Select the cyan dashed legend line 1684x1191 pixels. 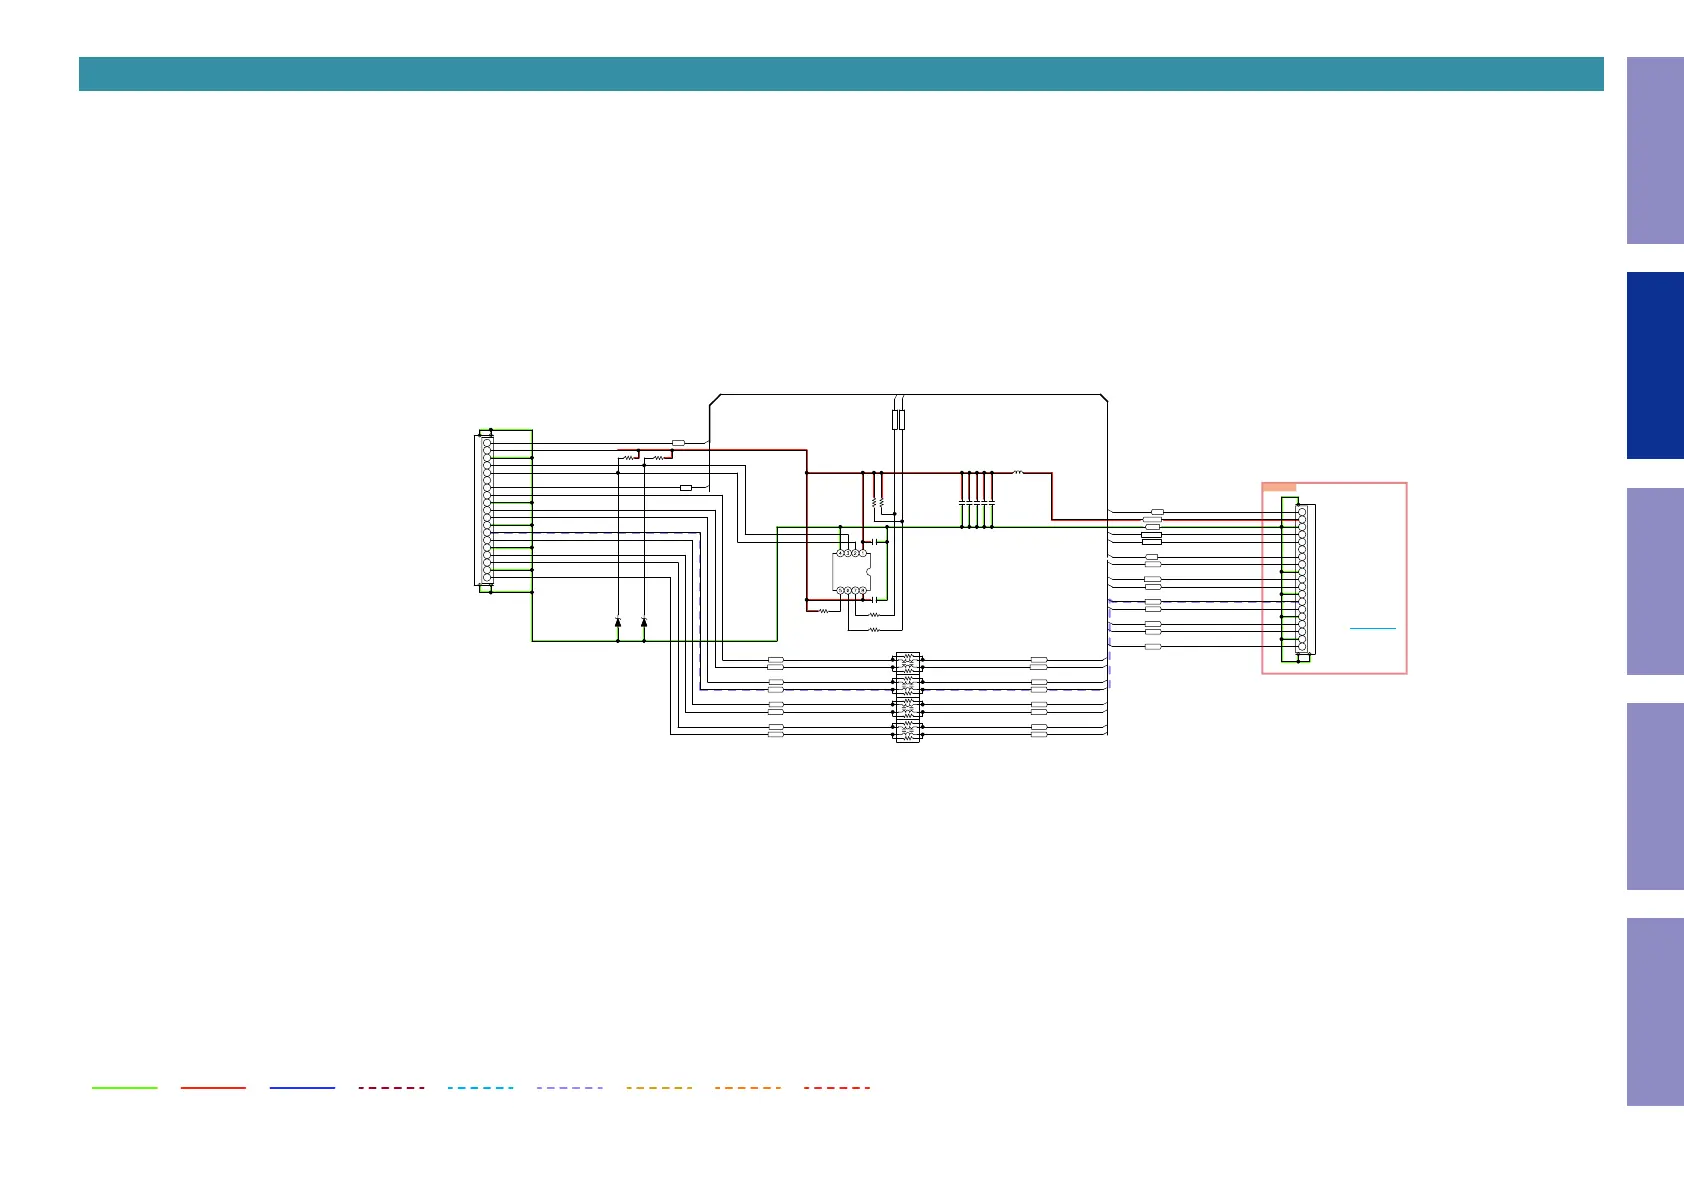click(x=480, y=1087)
